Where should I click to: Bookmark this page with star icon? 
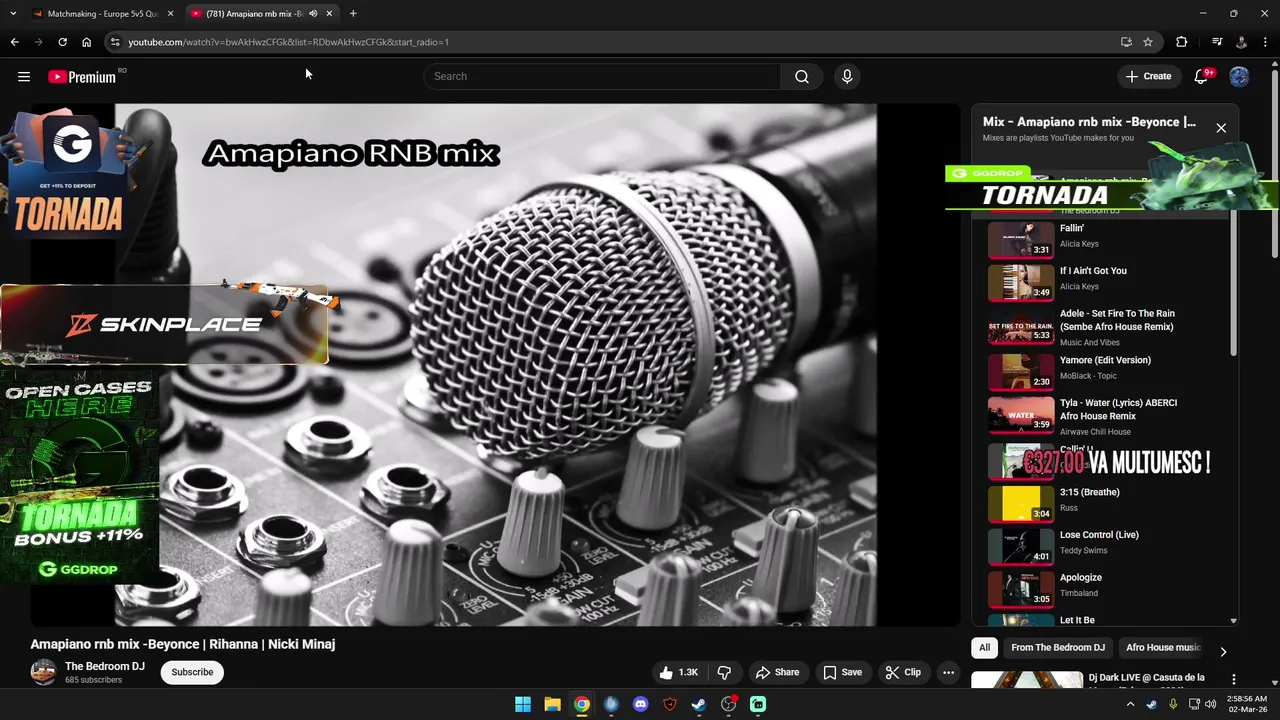point(1148,42)
